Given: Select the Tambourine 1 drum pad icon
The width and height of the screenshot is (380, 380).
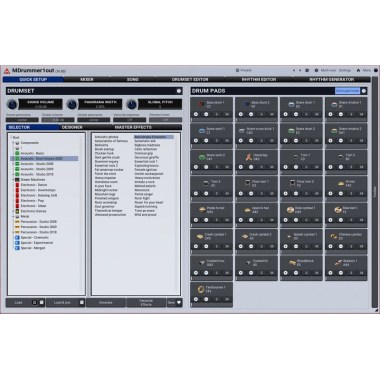Looking at the screenshot, I should coord(201,289).
